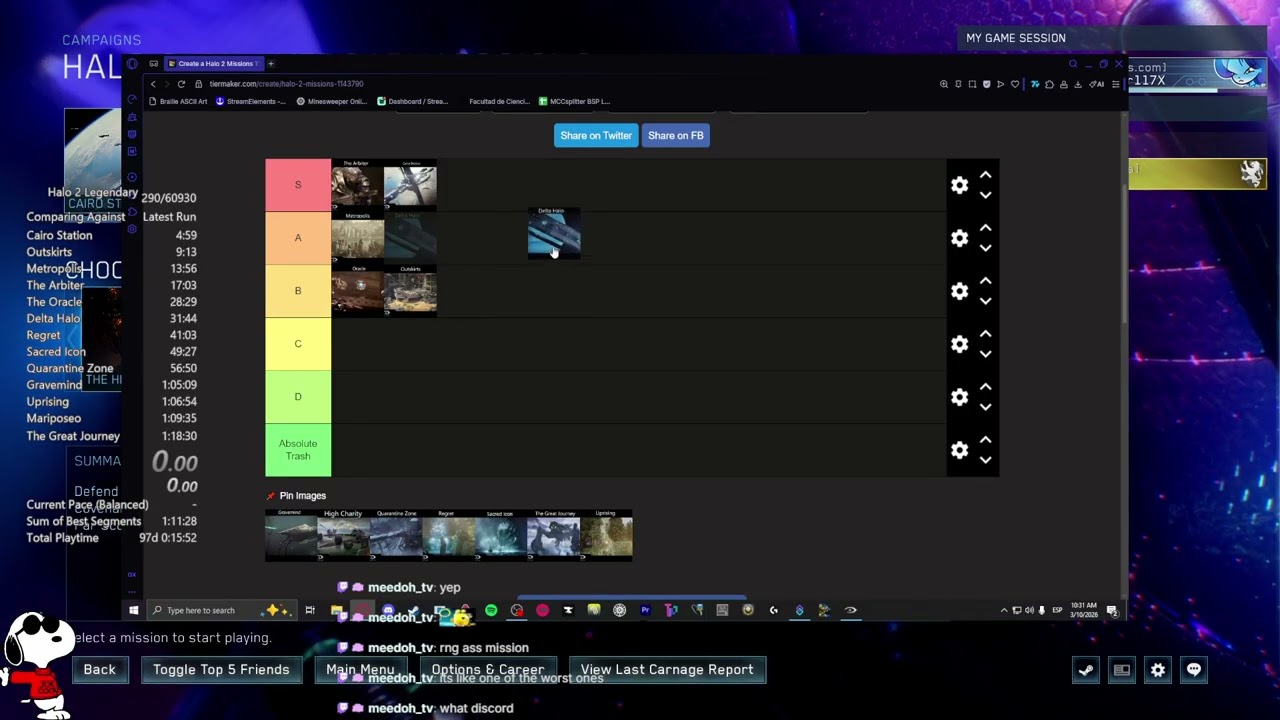Select Outskirts thumbnail in B tier

tap(410, 291)
